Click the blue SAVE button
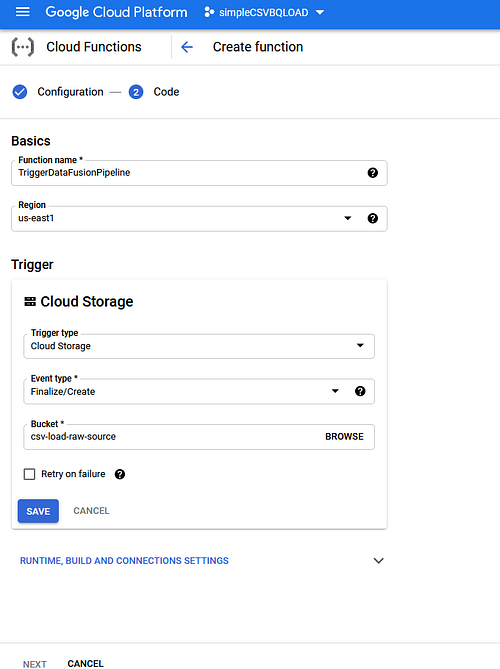This screenshot has width=500, height=669. pyautogui.click(x=38, y=511)
